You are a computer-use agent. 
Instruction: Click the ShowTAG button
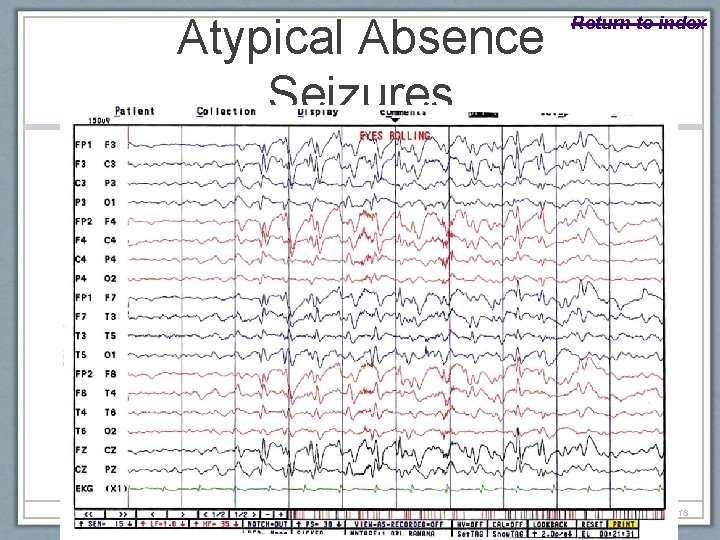point(507,534)
